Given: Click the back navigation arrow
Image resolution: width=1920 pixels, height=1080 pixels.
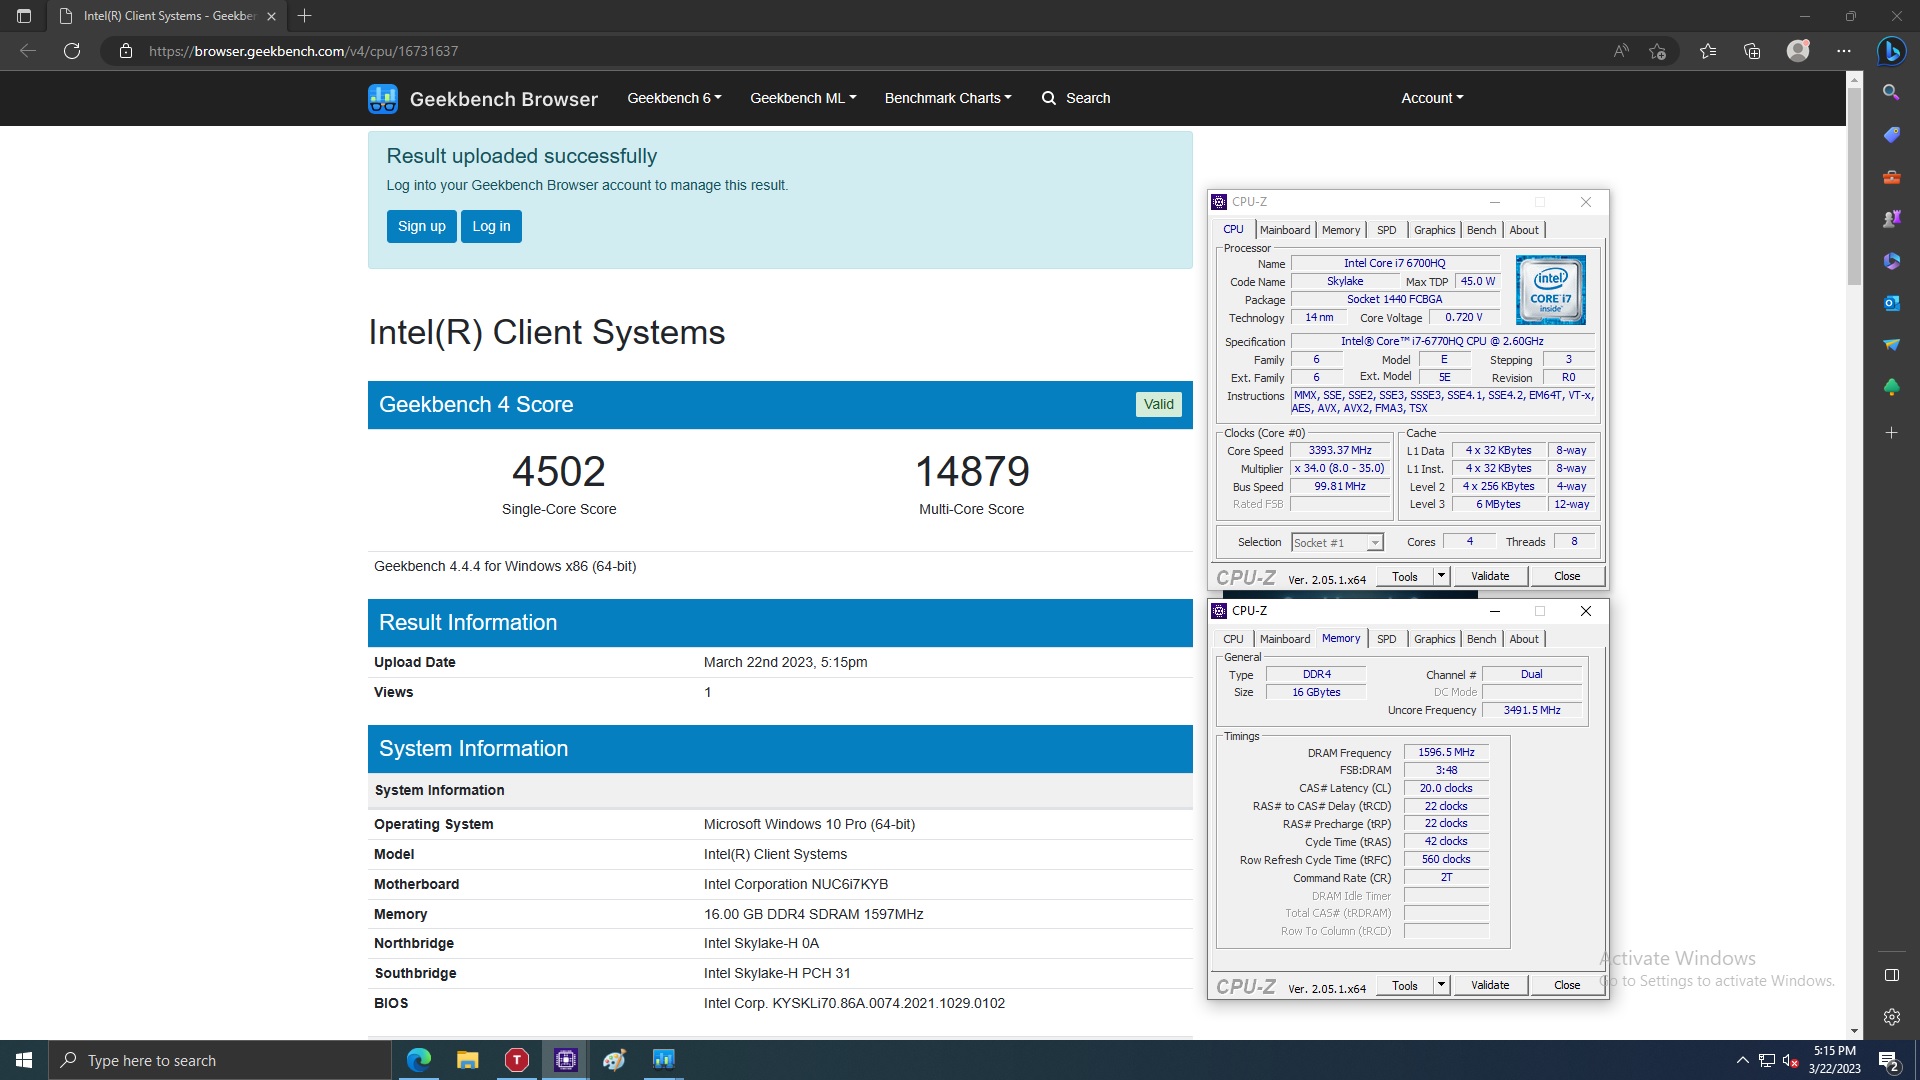Looking at the screenshot, I should coord(28,51).
